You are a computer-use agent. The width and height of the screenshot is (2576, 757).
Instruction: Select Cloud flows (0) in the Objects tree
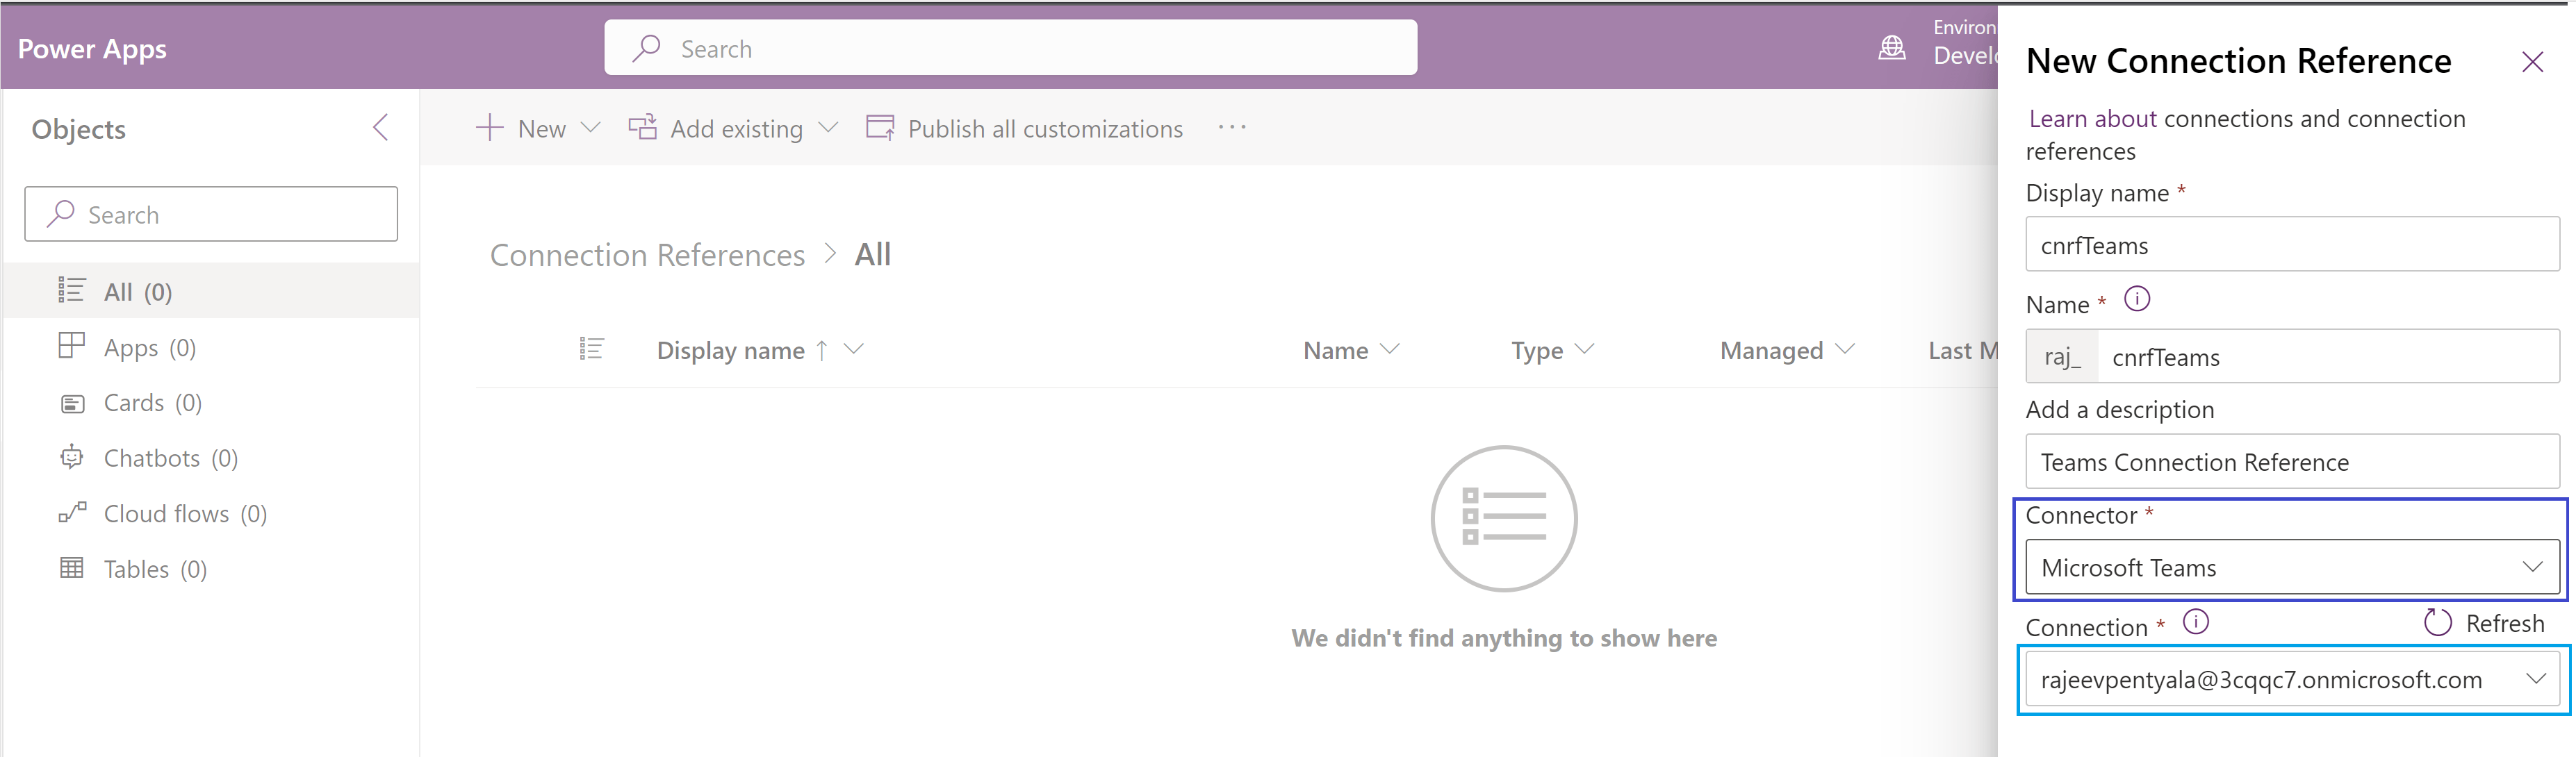211,513
